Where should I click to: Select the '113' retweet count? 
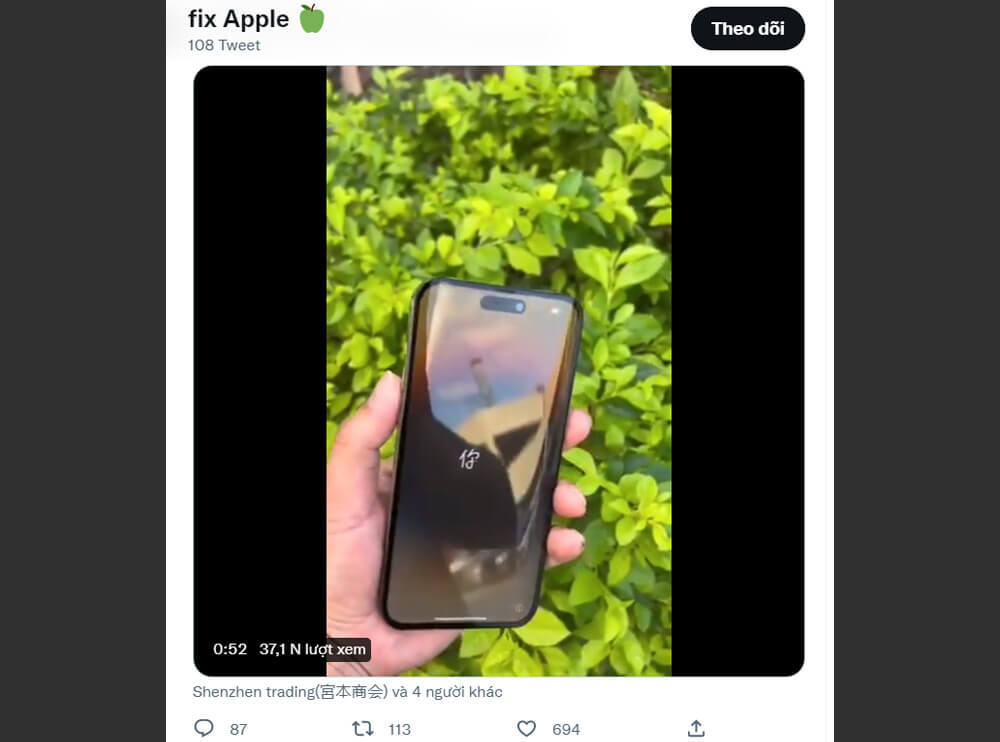399,730
